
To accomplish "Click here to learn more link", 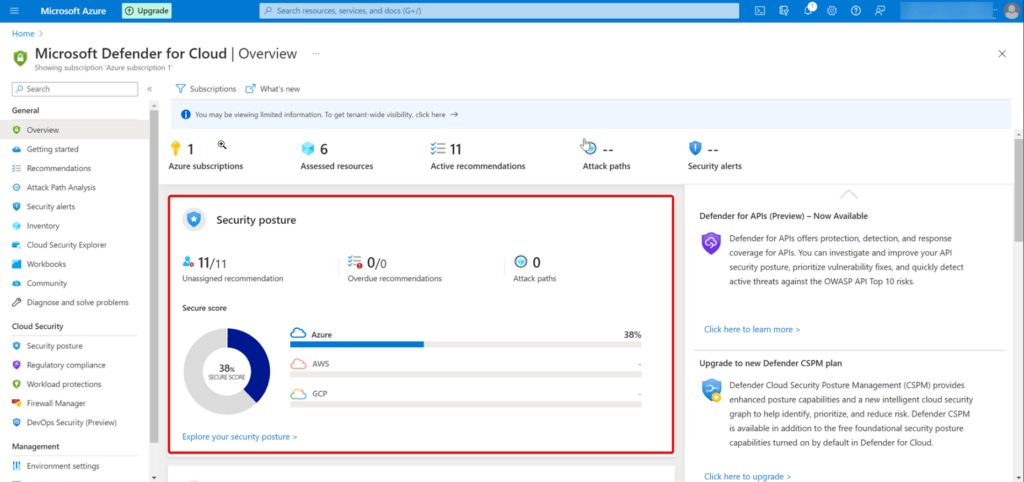I will [x=752, y=329].
